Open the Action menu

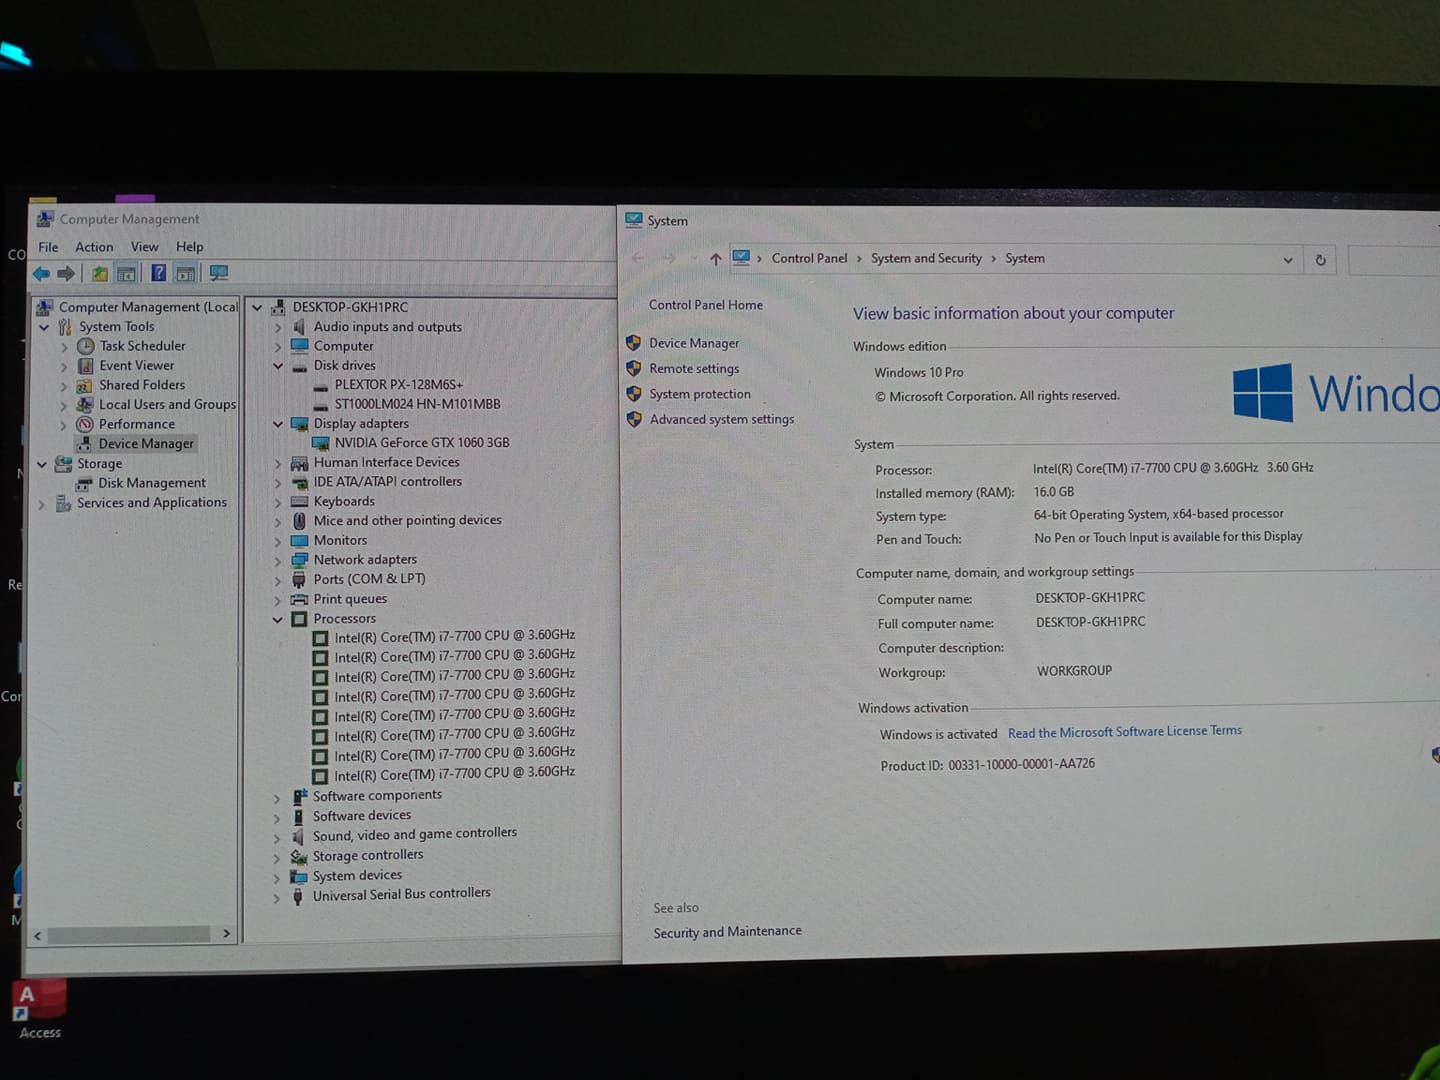[x=94, y=247]
